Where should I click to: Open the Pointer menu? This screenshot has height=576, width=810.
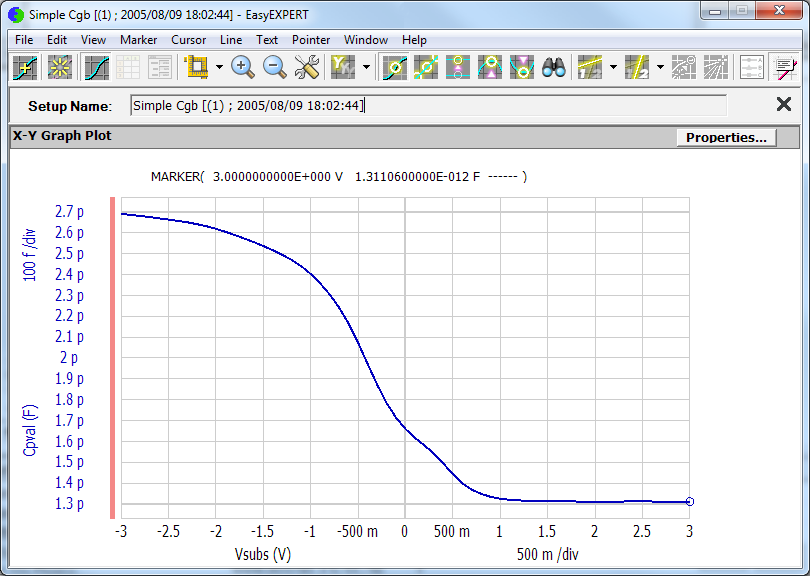311,40
